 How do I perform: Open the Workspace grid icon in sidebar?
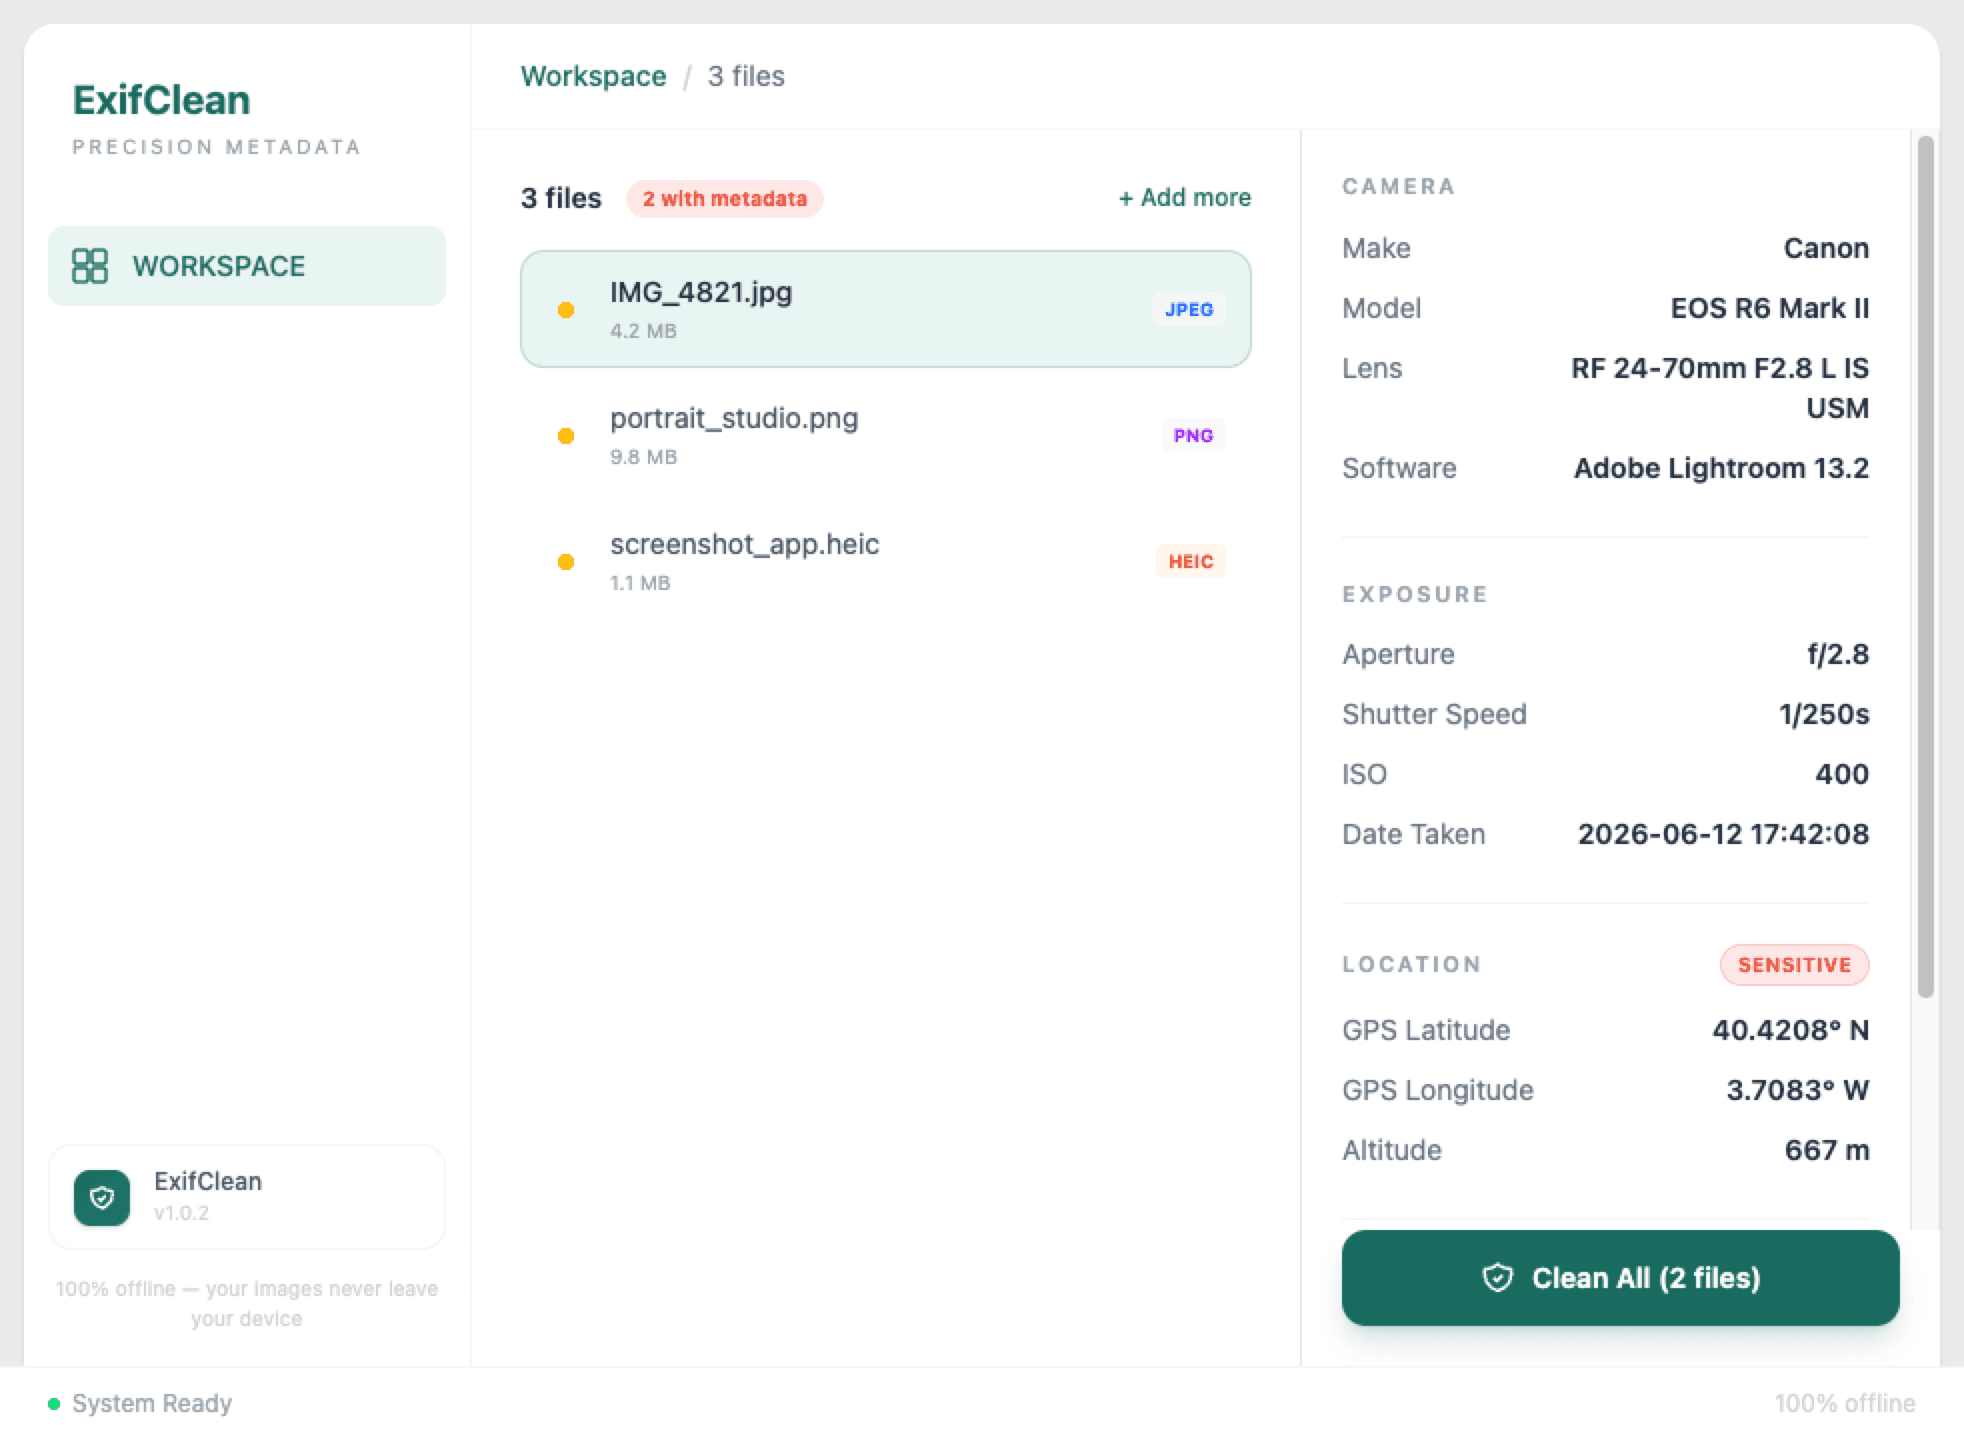(x=90, y=266)
